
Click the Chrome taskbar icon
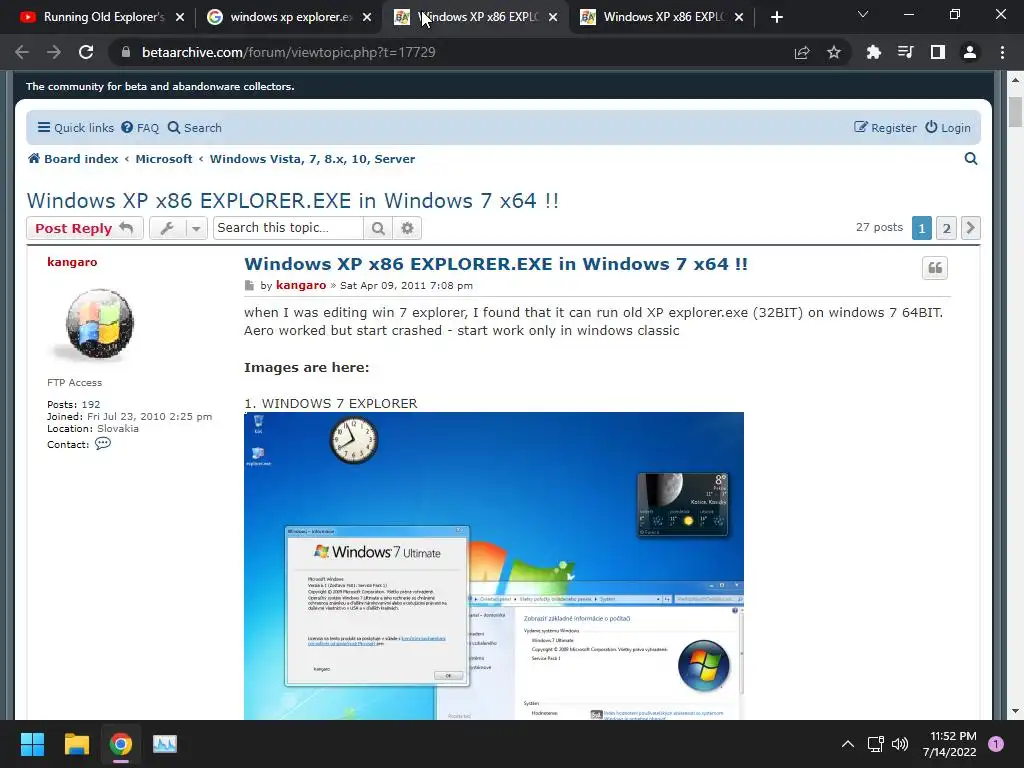tap(121, 744)
